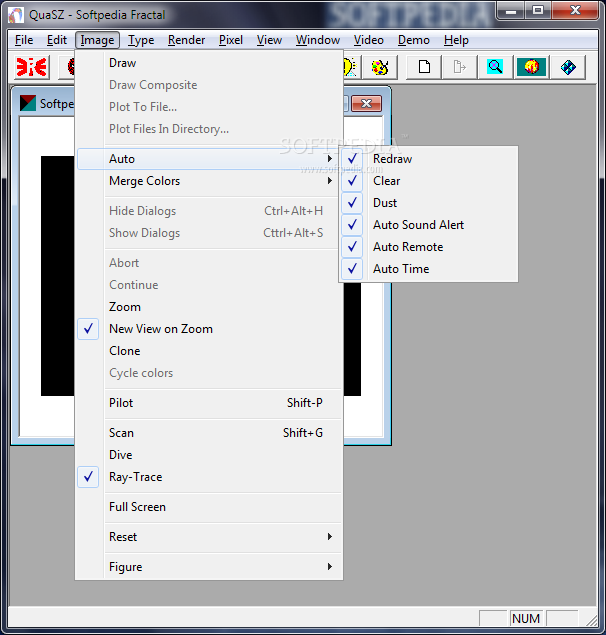Click the status bar resize grip
606x635 pixels.
(x=592, y=620)
